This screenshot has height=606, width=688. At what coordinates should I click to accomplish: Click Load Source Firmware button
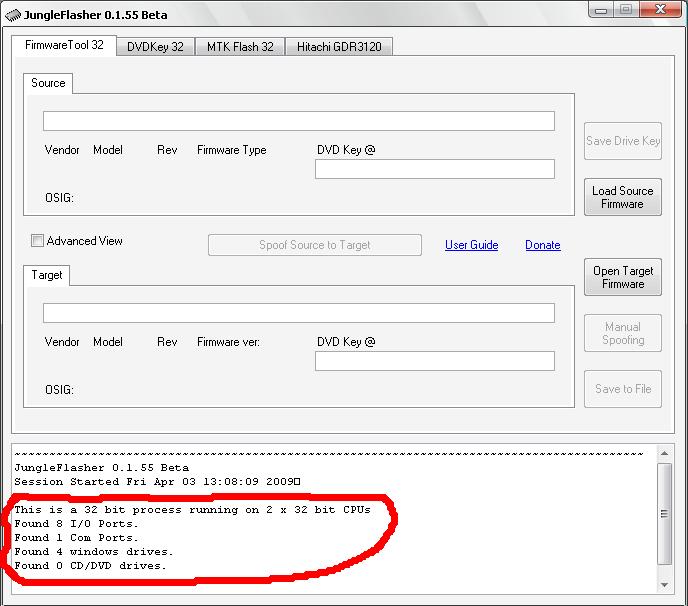pos(623,197)
